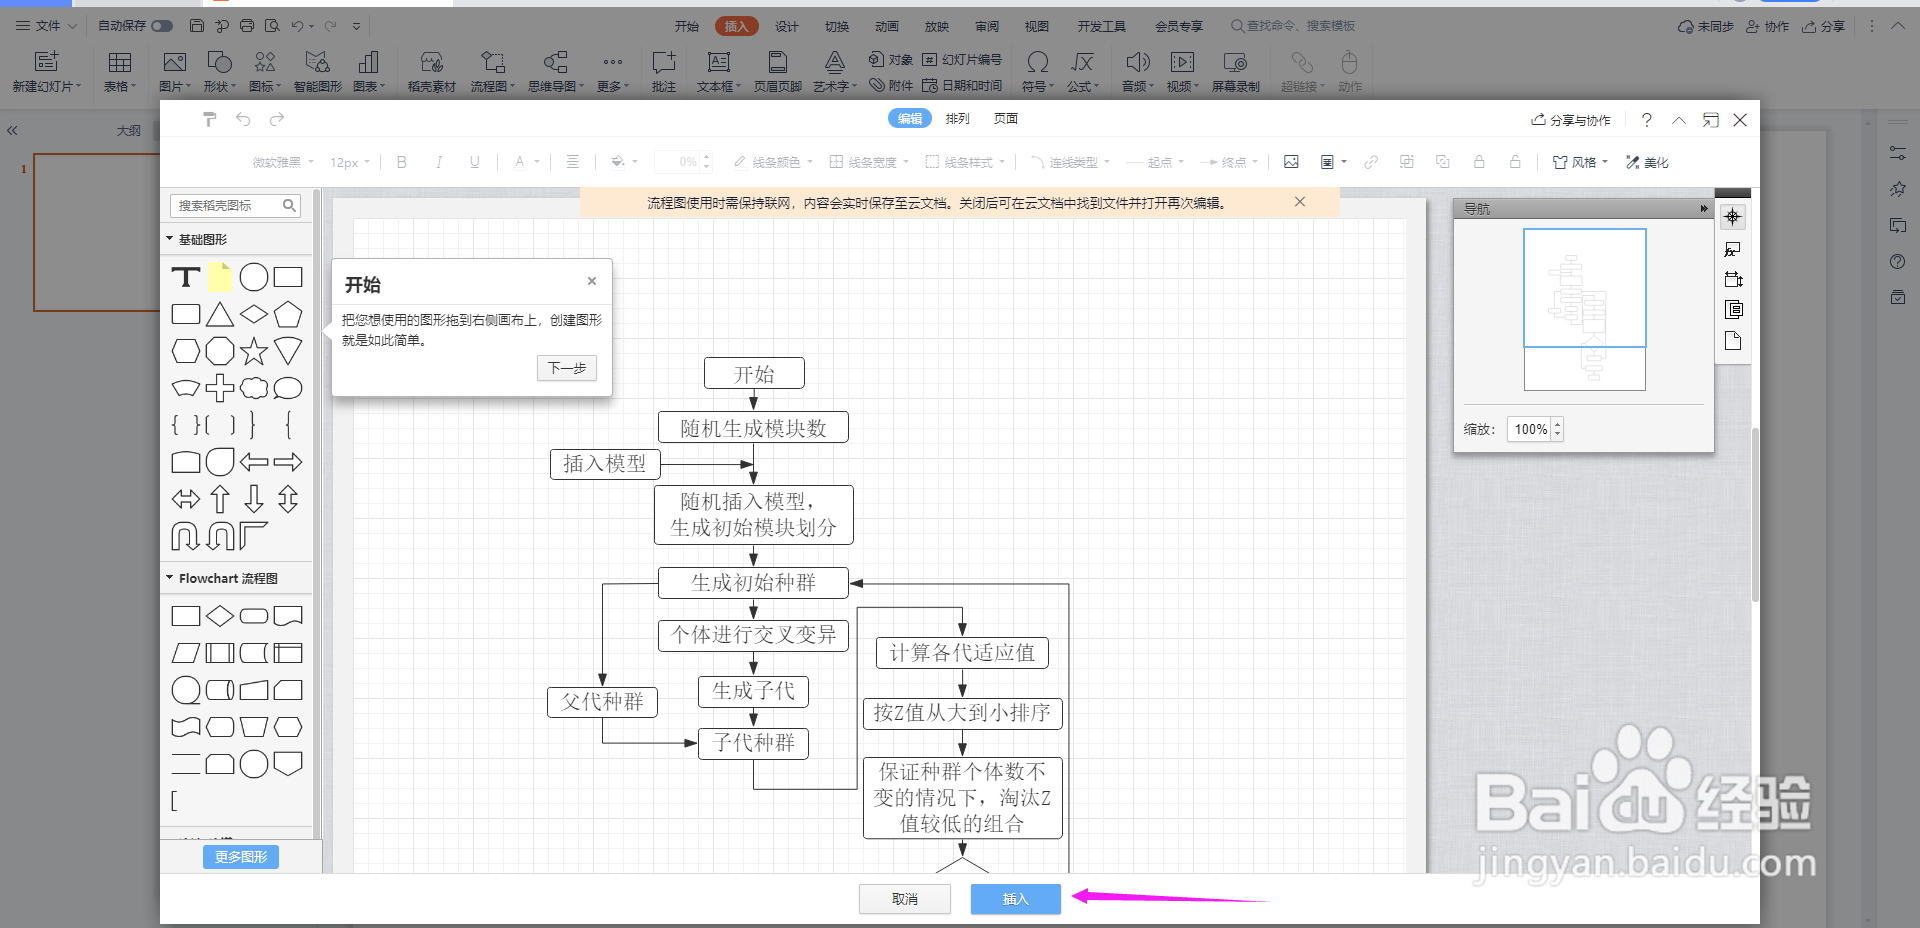Open the font color A picker
The image size is (1920, 928).
point(526,162)
